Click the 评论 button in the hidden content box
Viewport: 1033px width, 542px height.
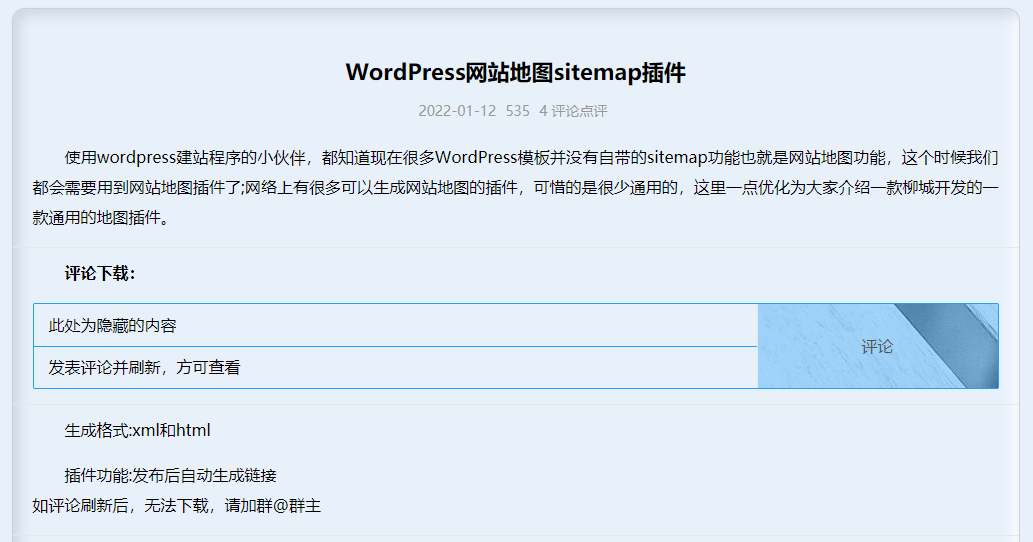click(x=878, y=346)
